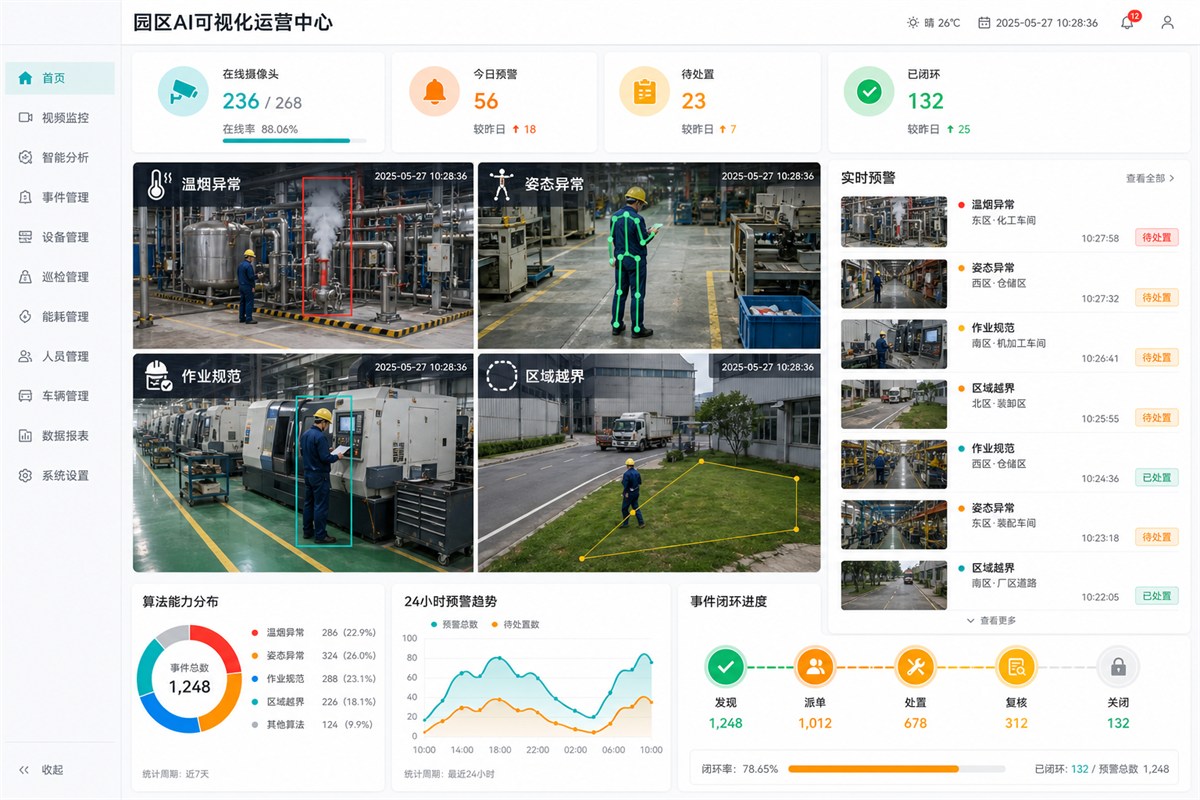
Task: Open the 区域越界 video feed
Action: (649, 462)
